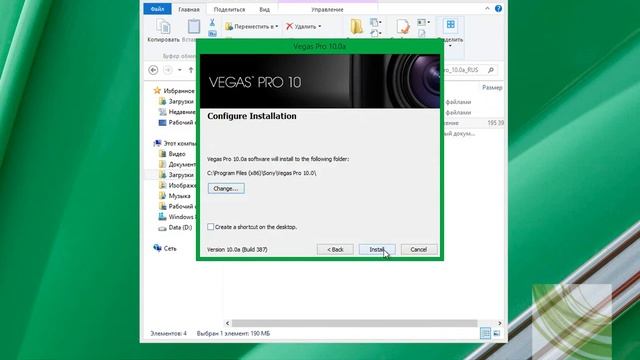
Task: Click the Explorer Help question mark icon
Action: point(498,9)
